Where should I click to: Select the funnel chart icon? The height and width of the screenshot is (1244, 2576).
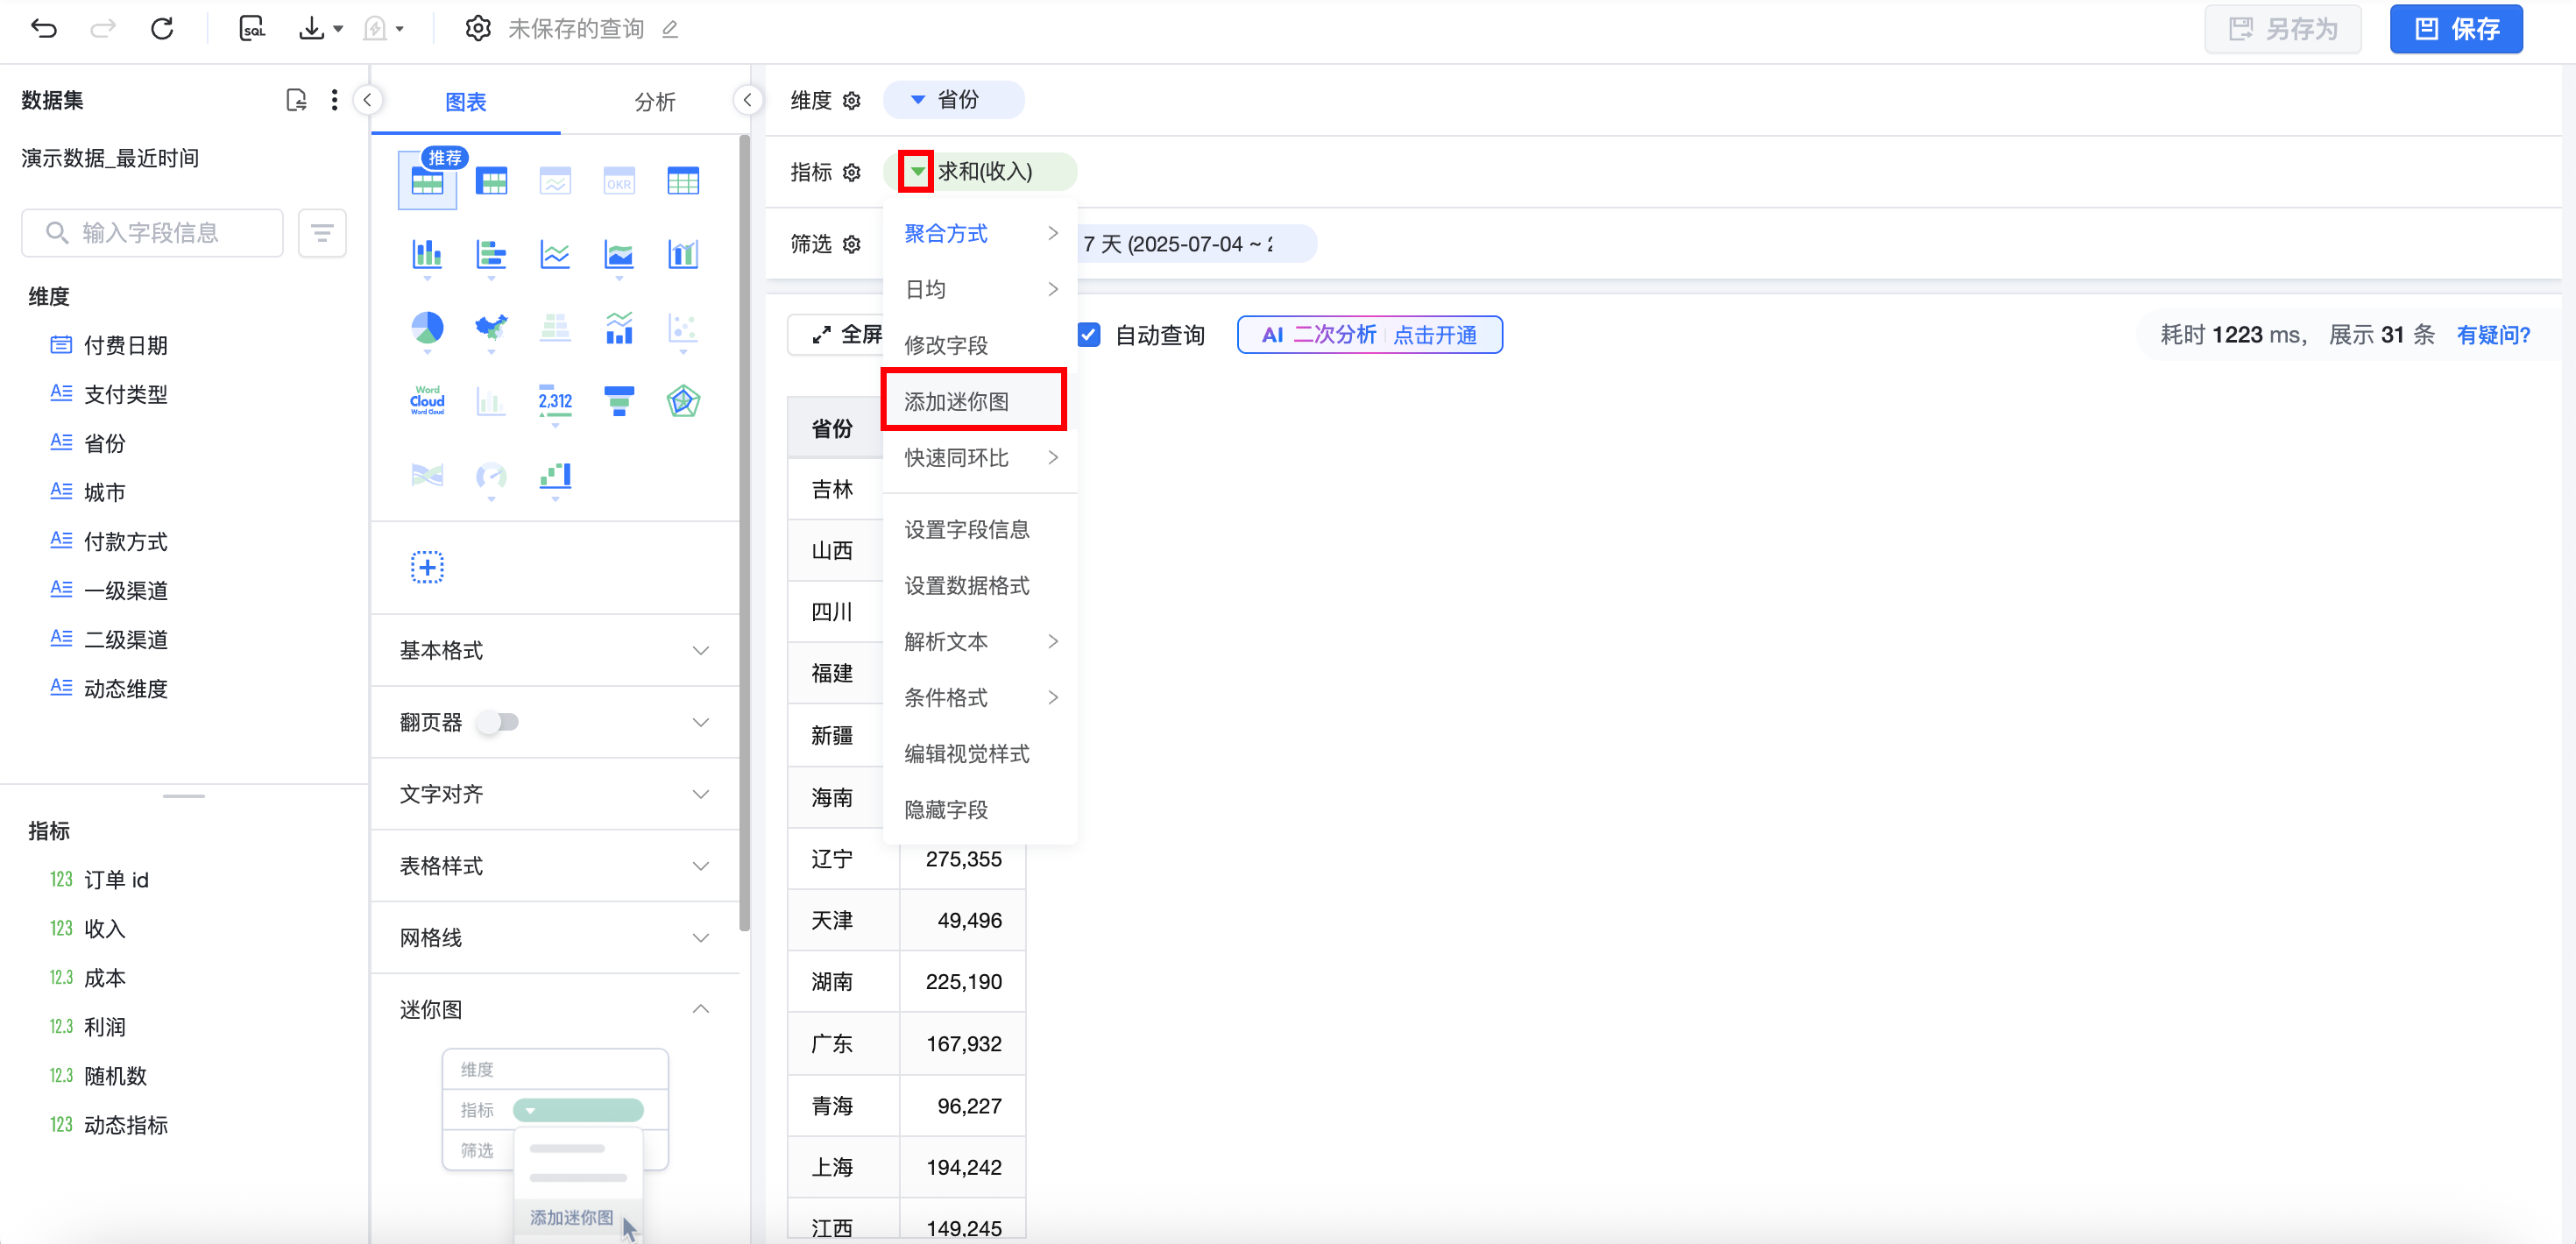click(619, 400)
